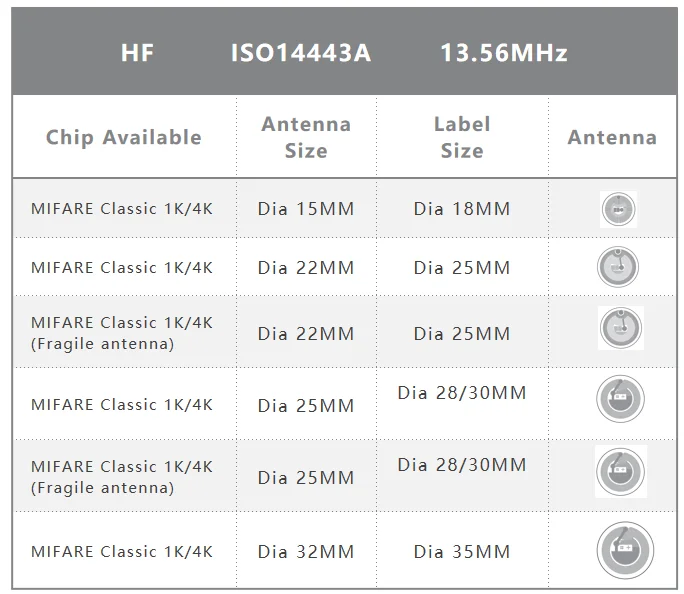
Task: Click MIFARE Classic 1K/4K in the last row
Action: pos(122,552)
